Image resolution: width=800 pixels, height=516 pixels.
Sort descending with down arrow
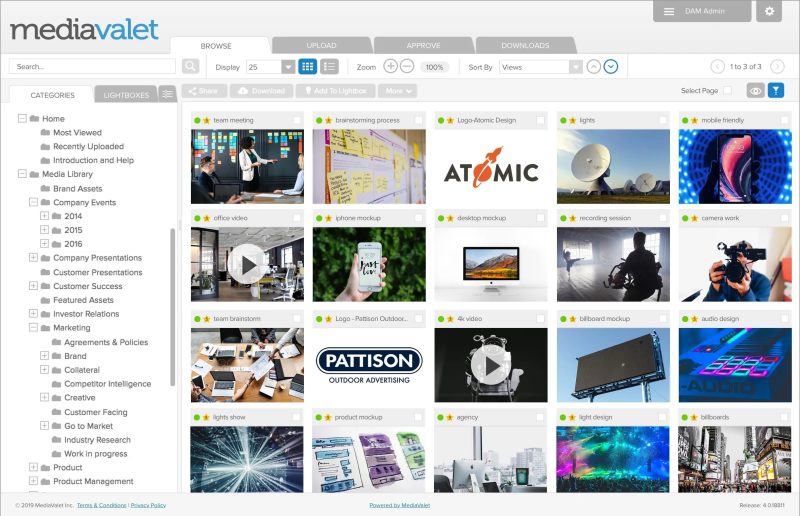click(x=611, y=67)
